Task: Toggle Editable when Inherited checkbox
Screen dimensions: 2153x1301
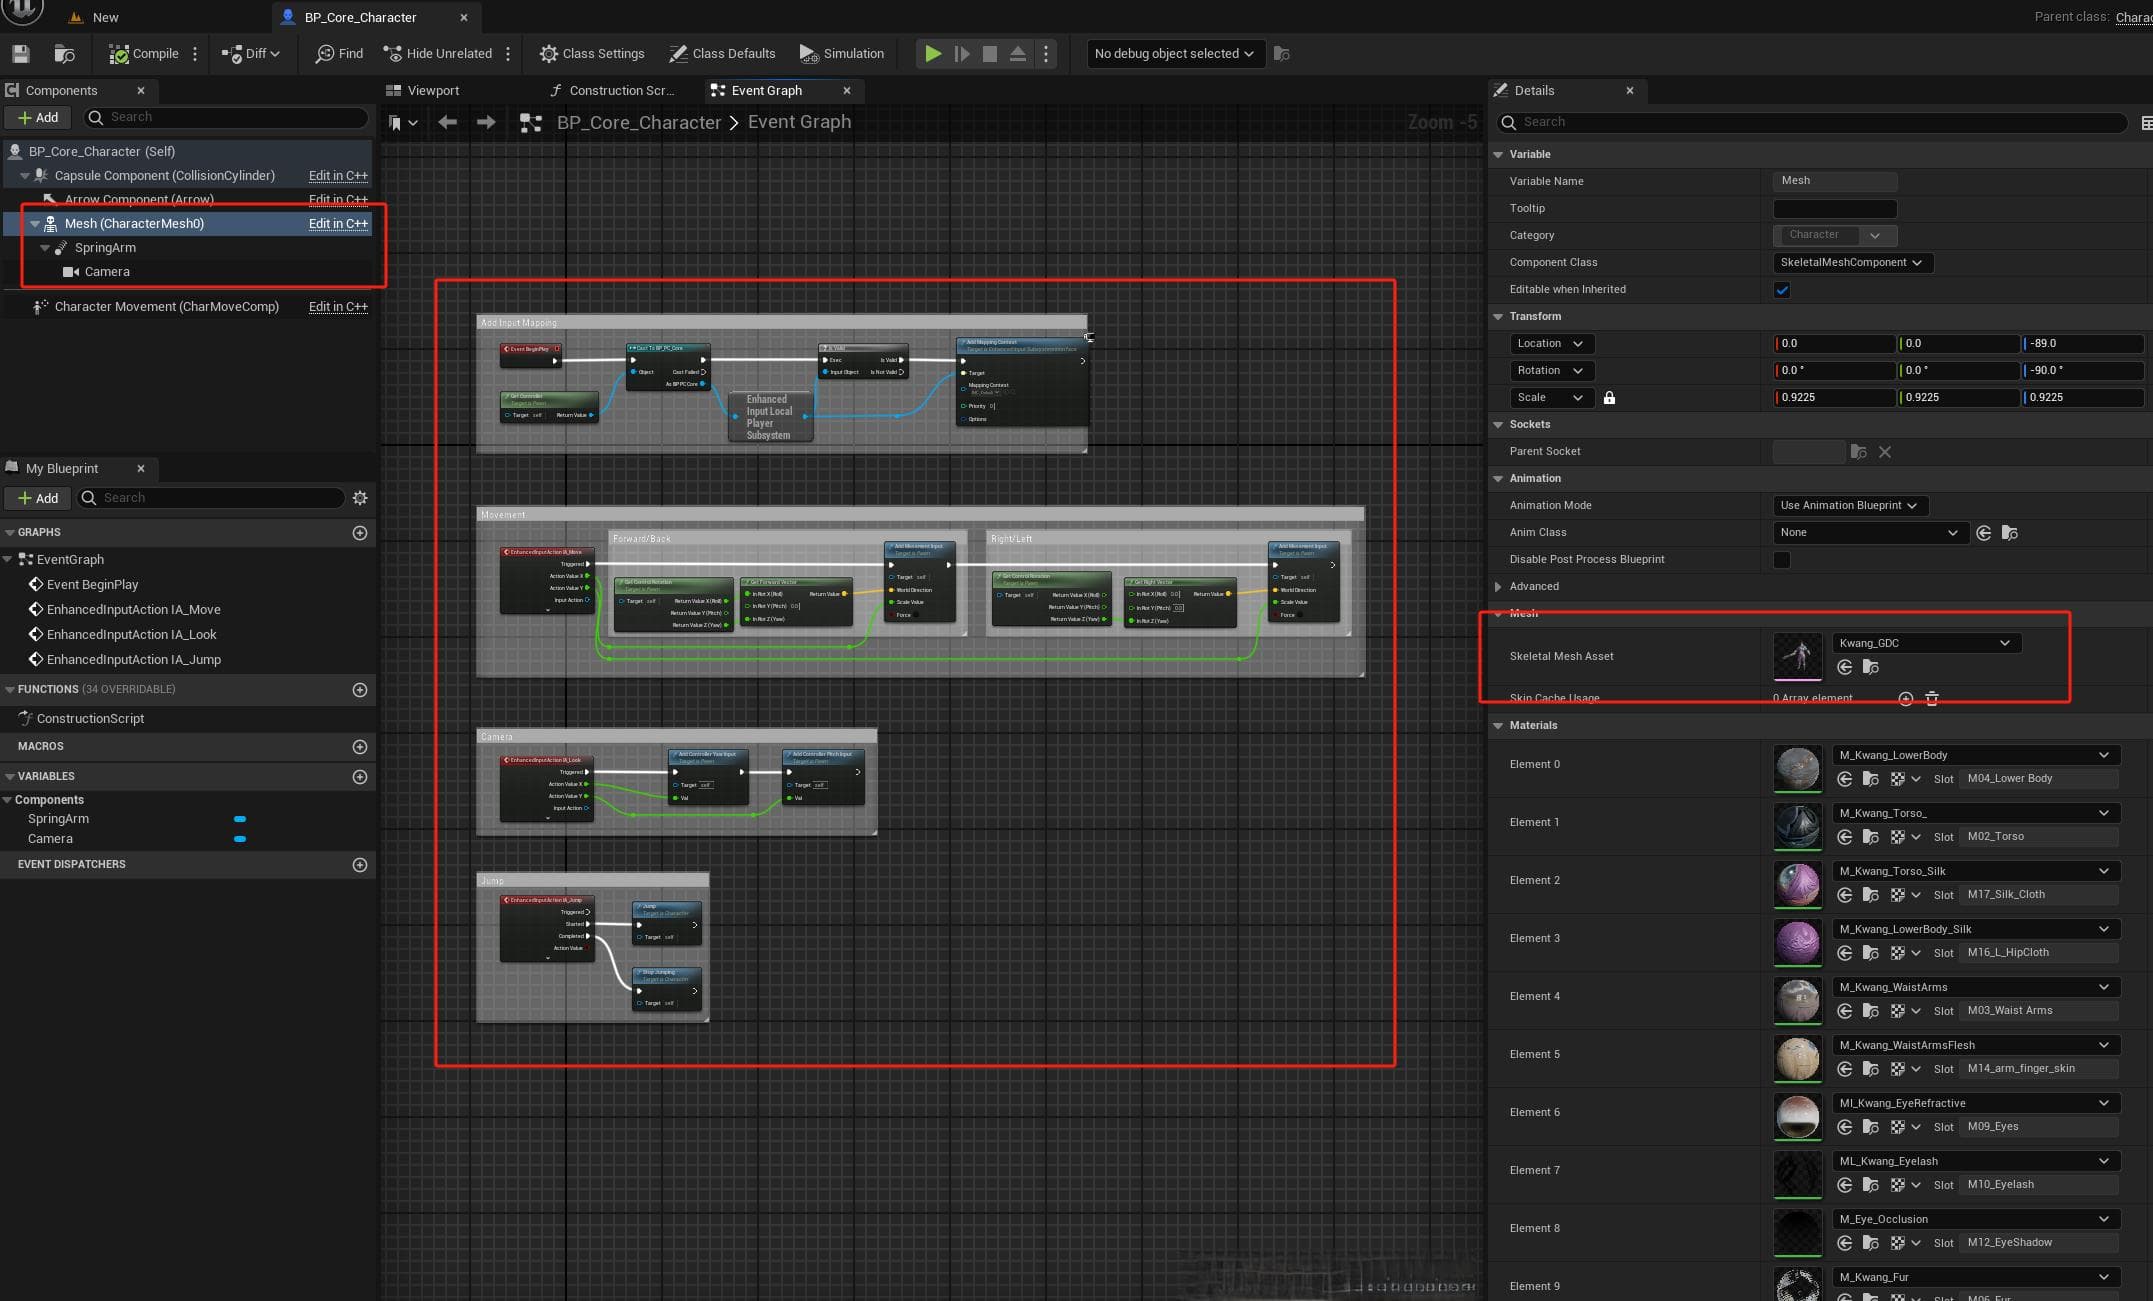Action: tap(1782, 290)
